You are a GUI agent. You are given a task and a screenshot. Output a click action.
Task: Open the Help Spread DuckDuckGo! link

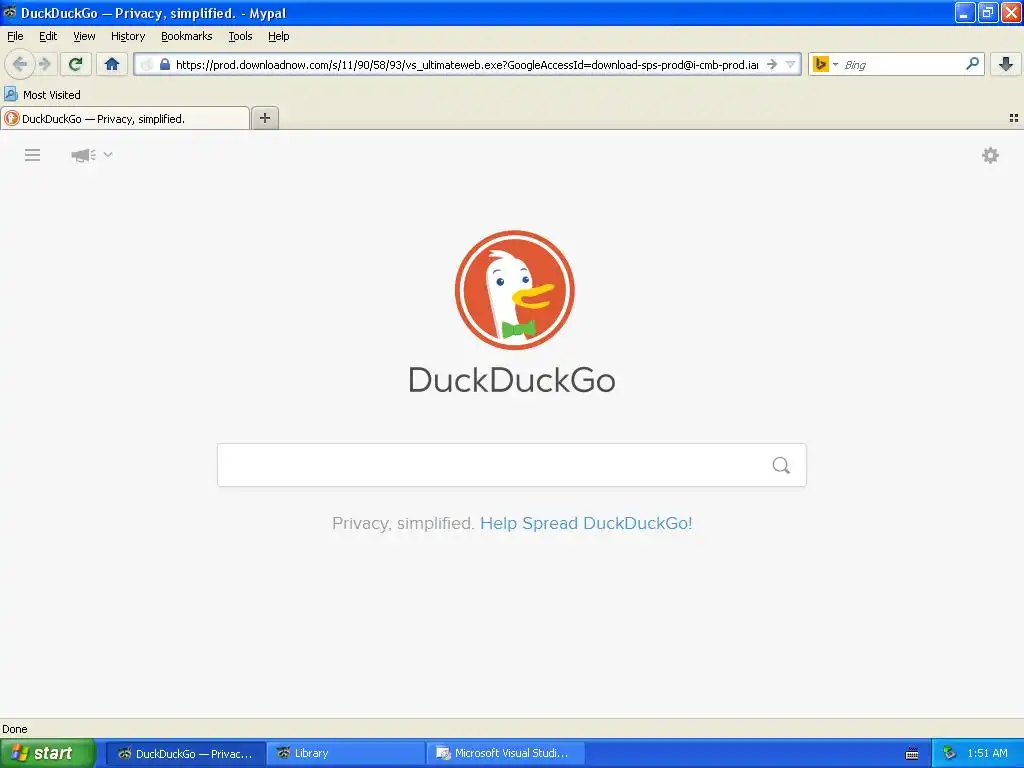pyautogui.click(x=586, y=523)
